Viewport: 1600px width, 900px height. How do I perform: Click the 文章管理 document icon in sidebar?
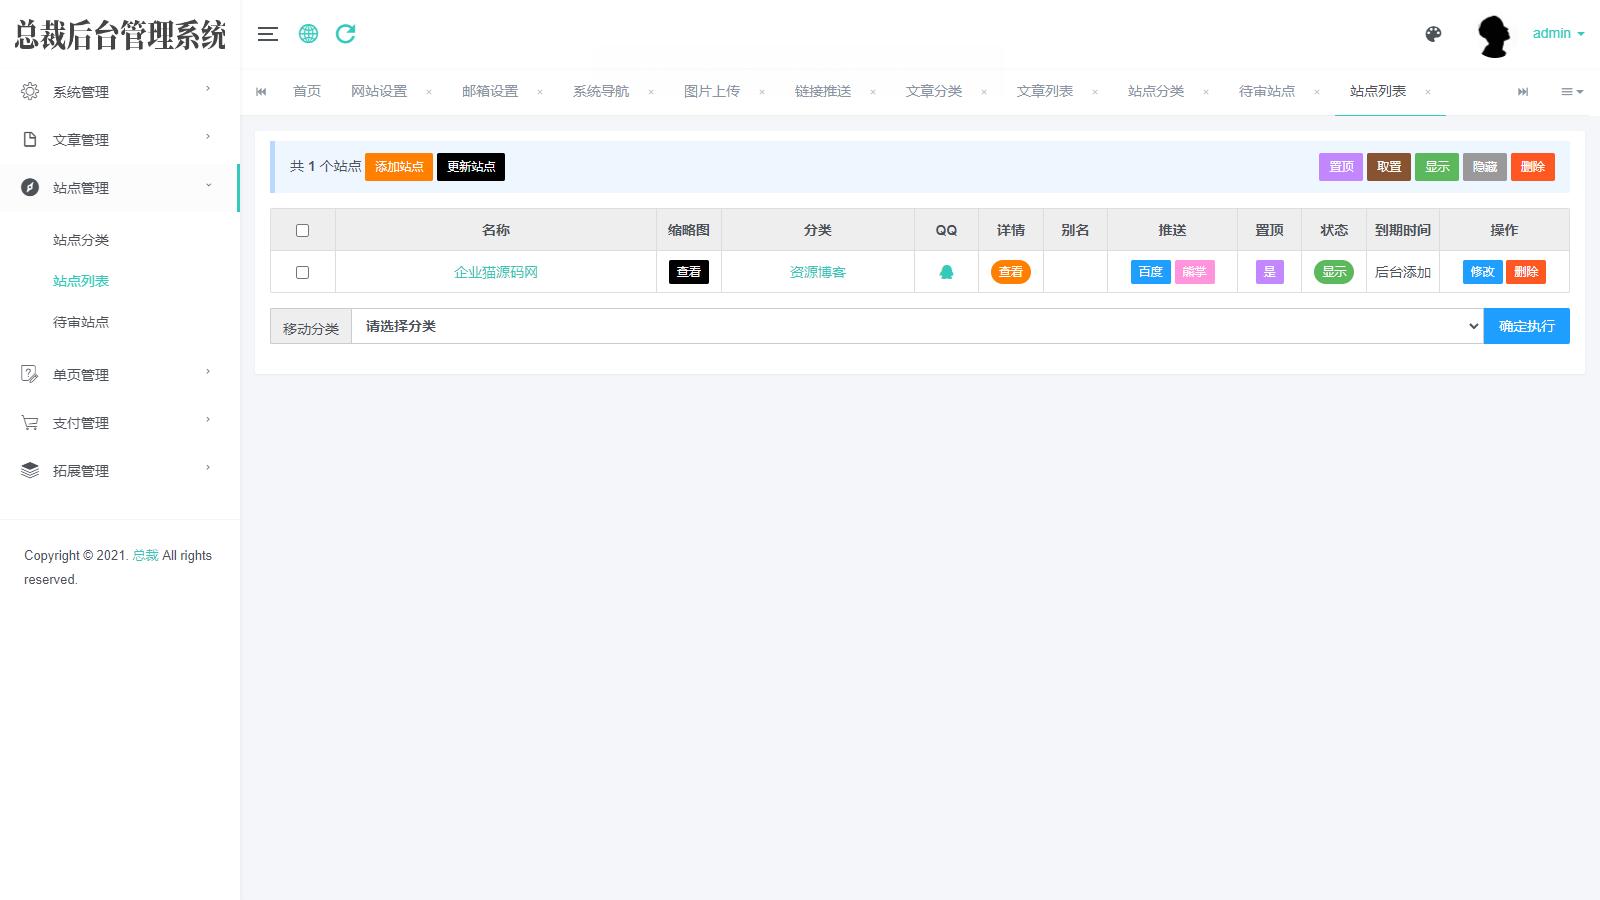[x=29, y=138]
